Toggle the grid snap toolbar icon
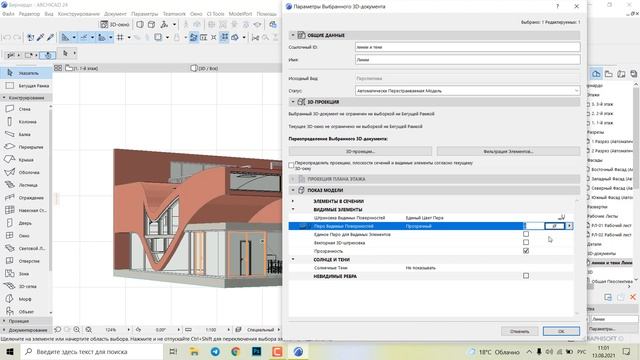The width and height of the screenshot is (640, 360). pyautogui.click(x=120, y=38)
